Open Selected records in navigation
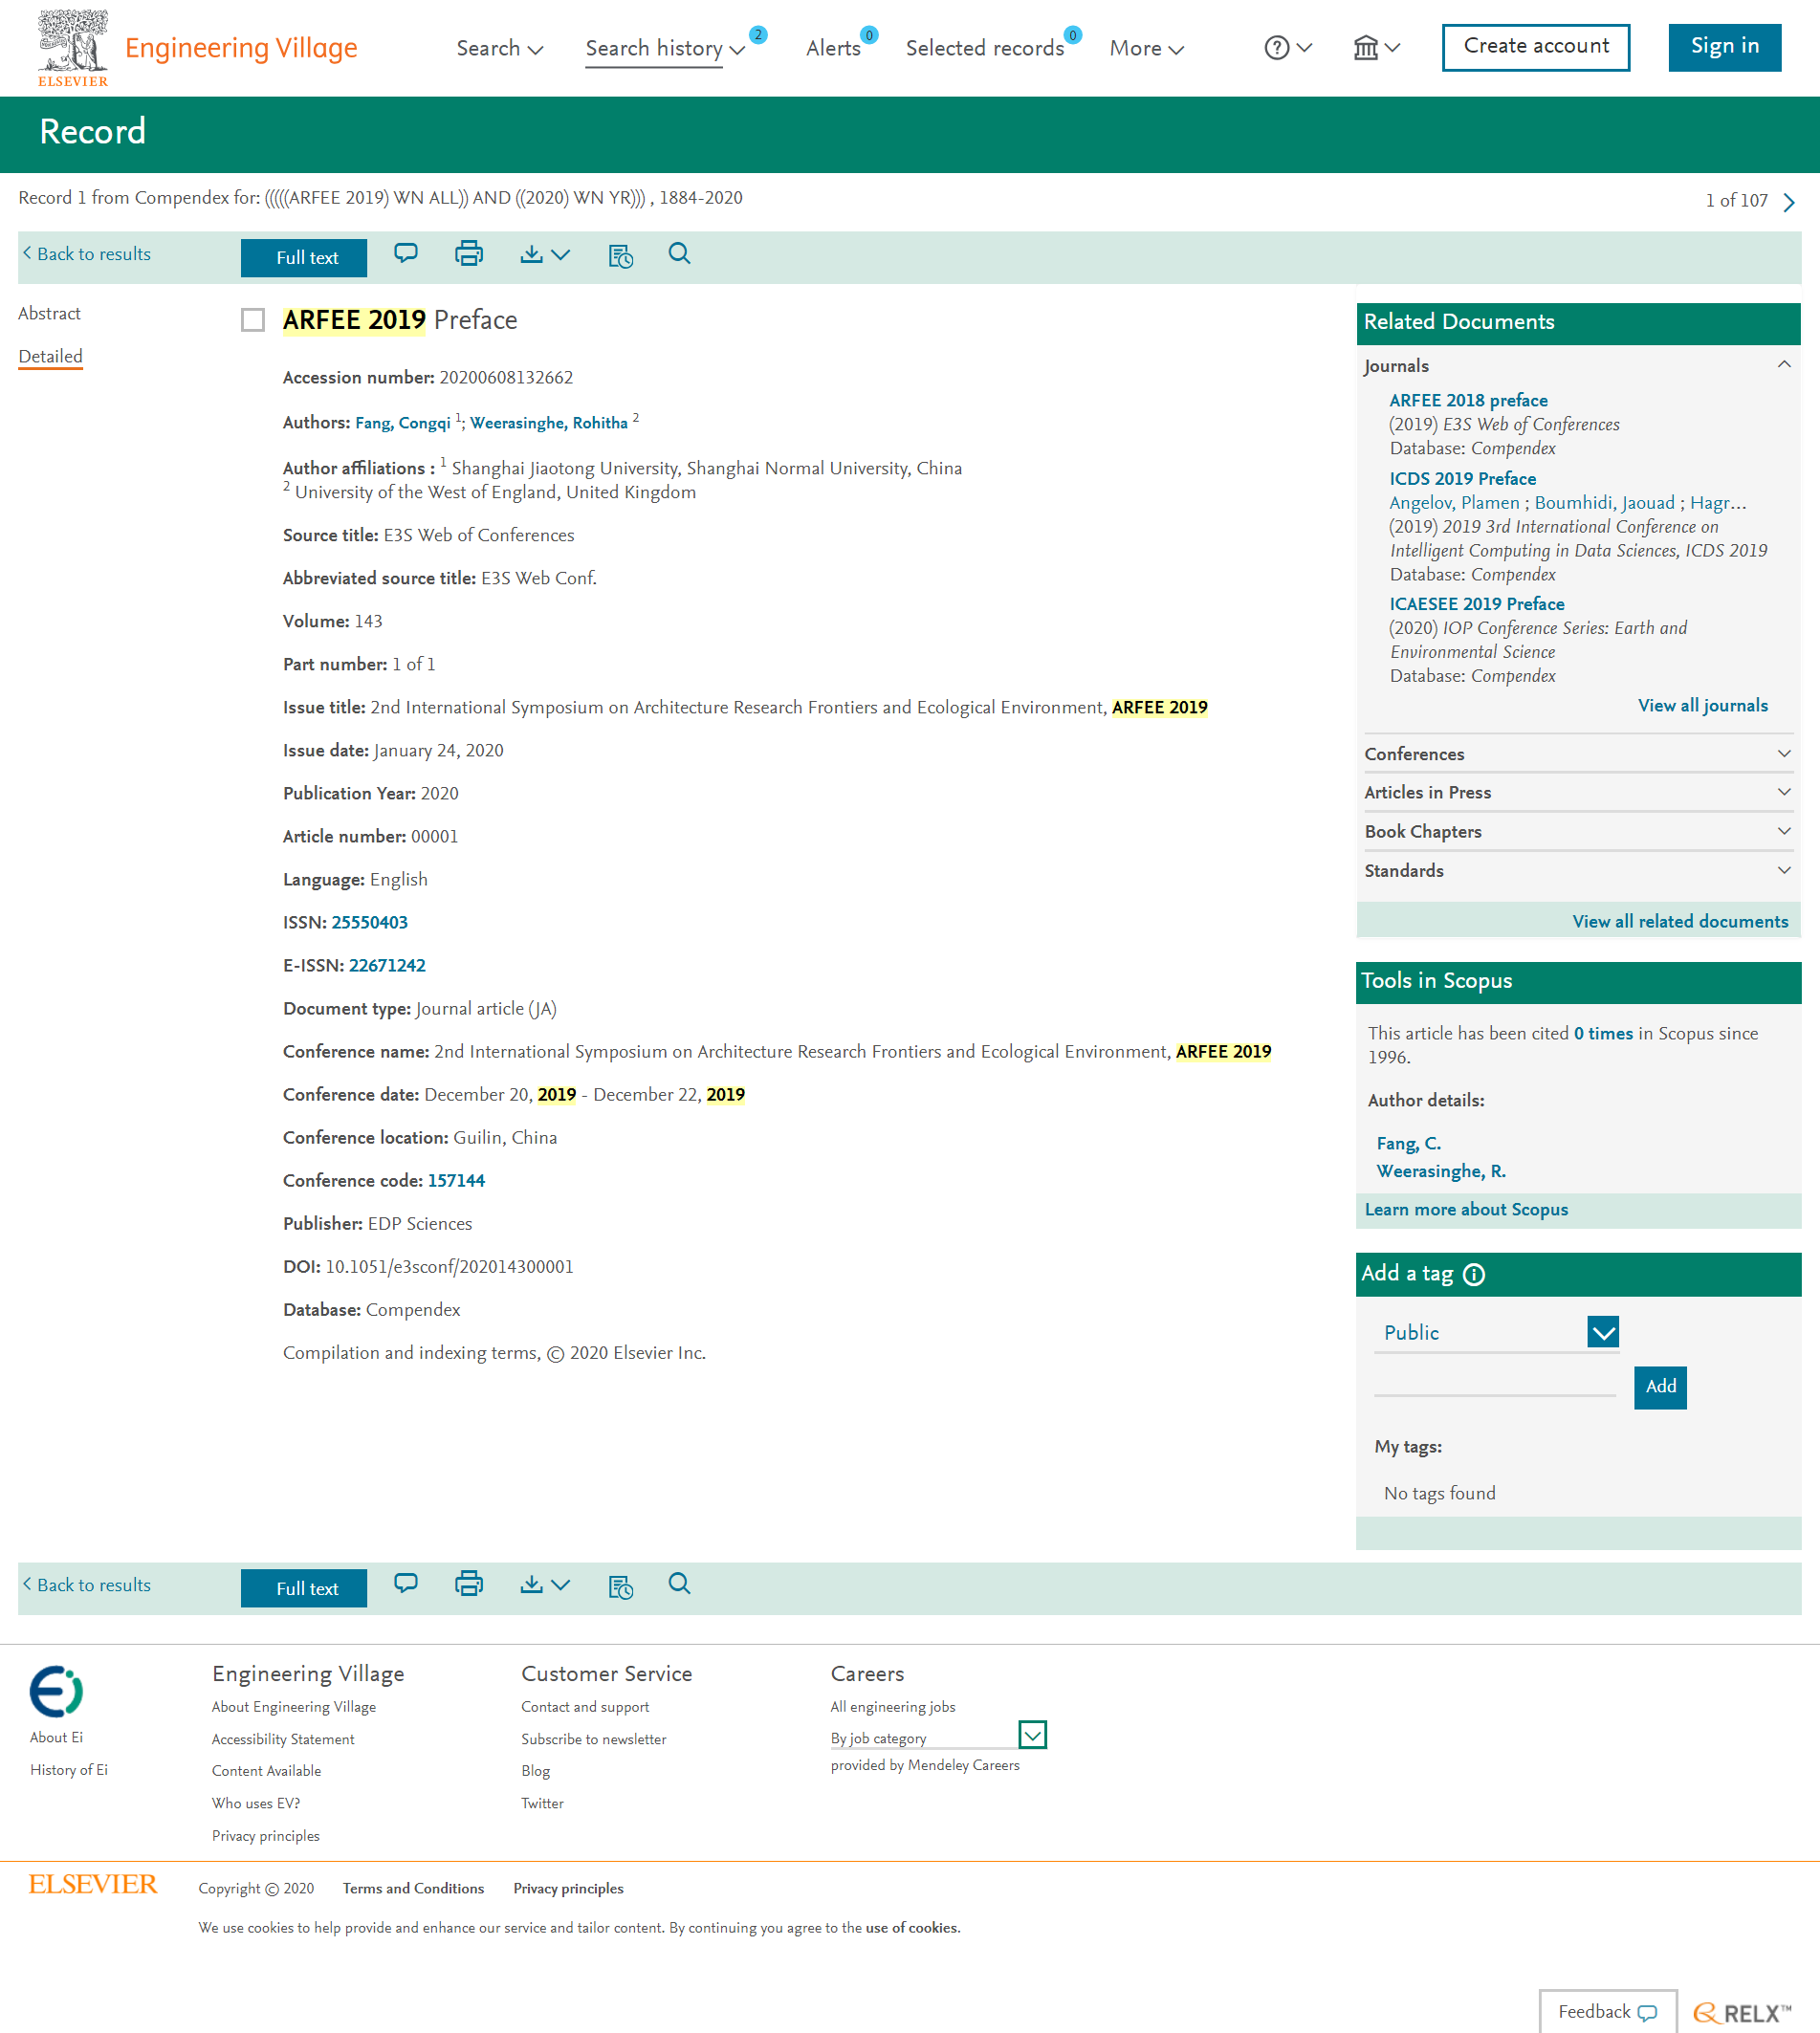The width and height of the screenshot is (1820, 2033). (985, 48)
